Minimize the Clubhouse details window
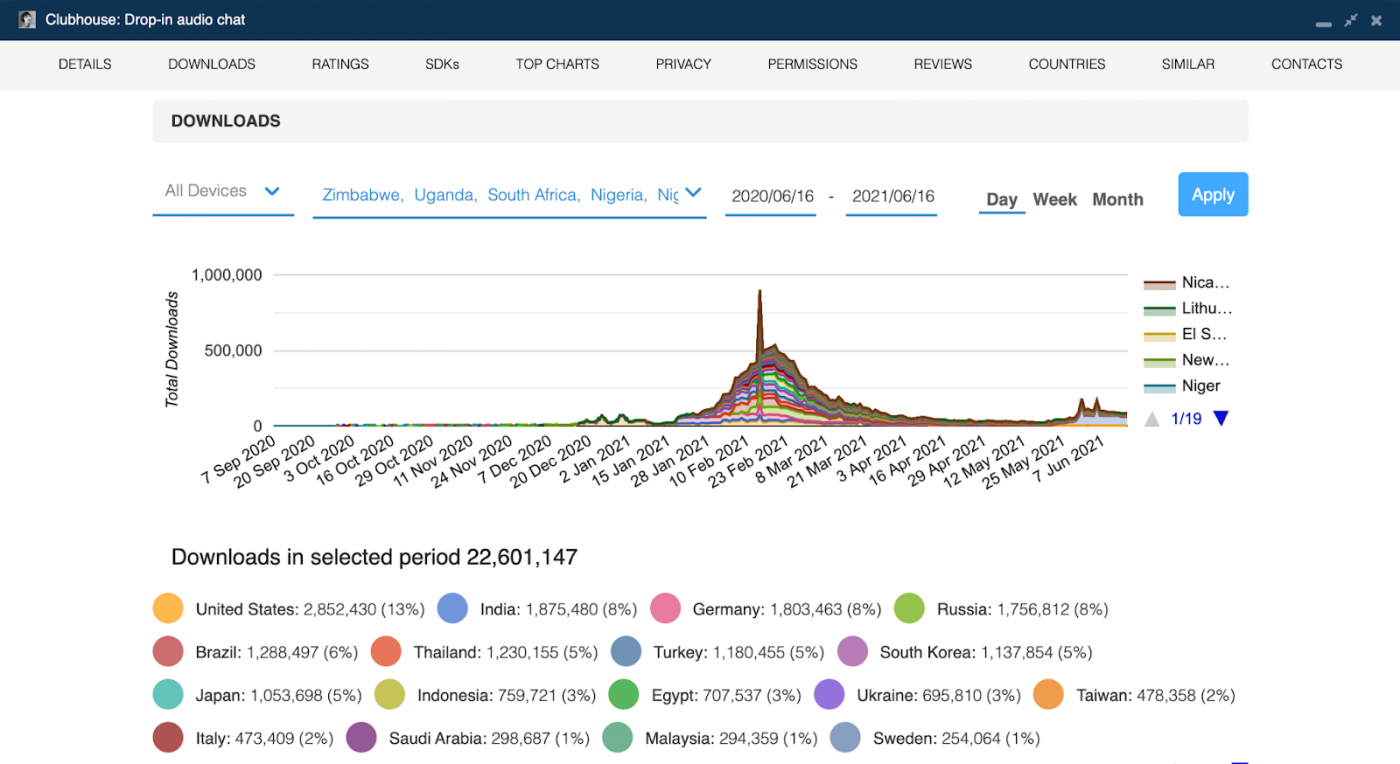The width and height of the screenshot is (1400, 764). pos(1323,24)
